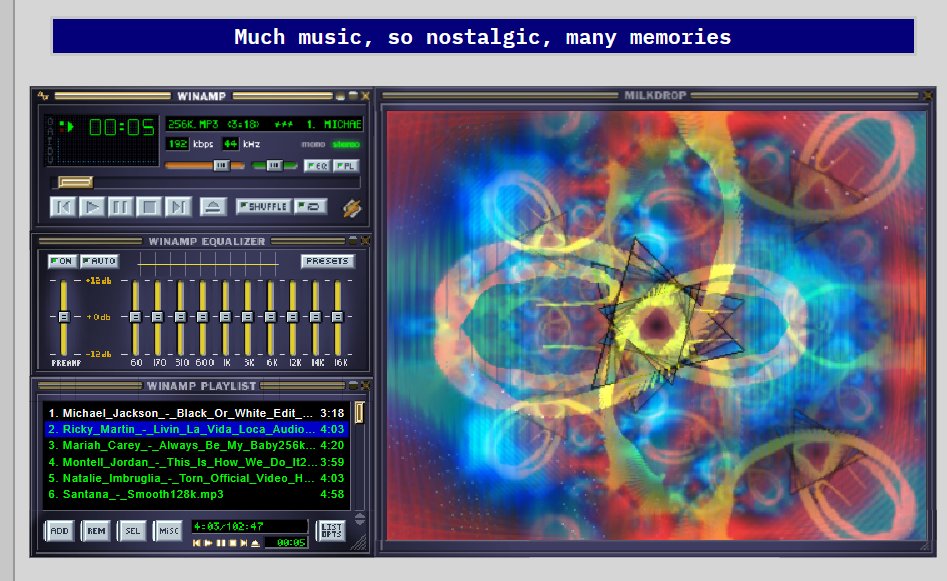Viewport: 947px width, 581px height.
Task: Toggle Repeat mode button
Action: pyautogui.click(x=311, y=207)
